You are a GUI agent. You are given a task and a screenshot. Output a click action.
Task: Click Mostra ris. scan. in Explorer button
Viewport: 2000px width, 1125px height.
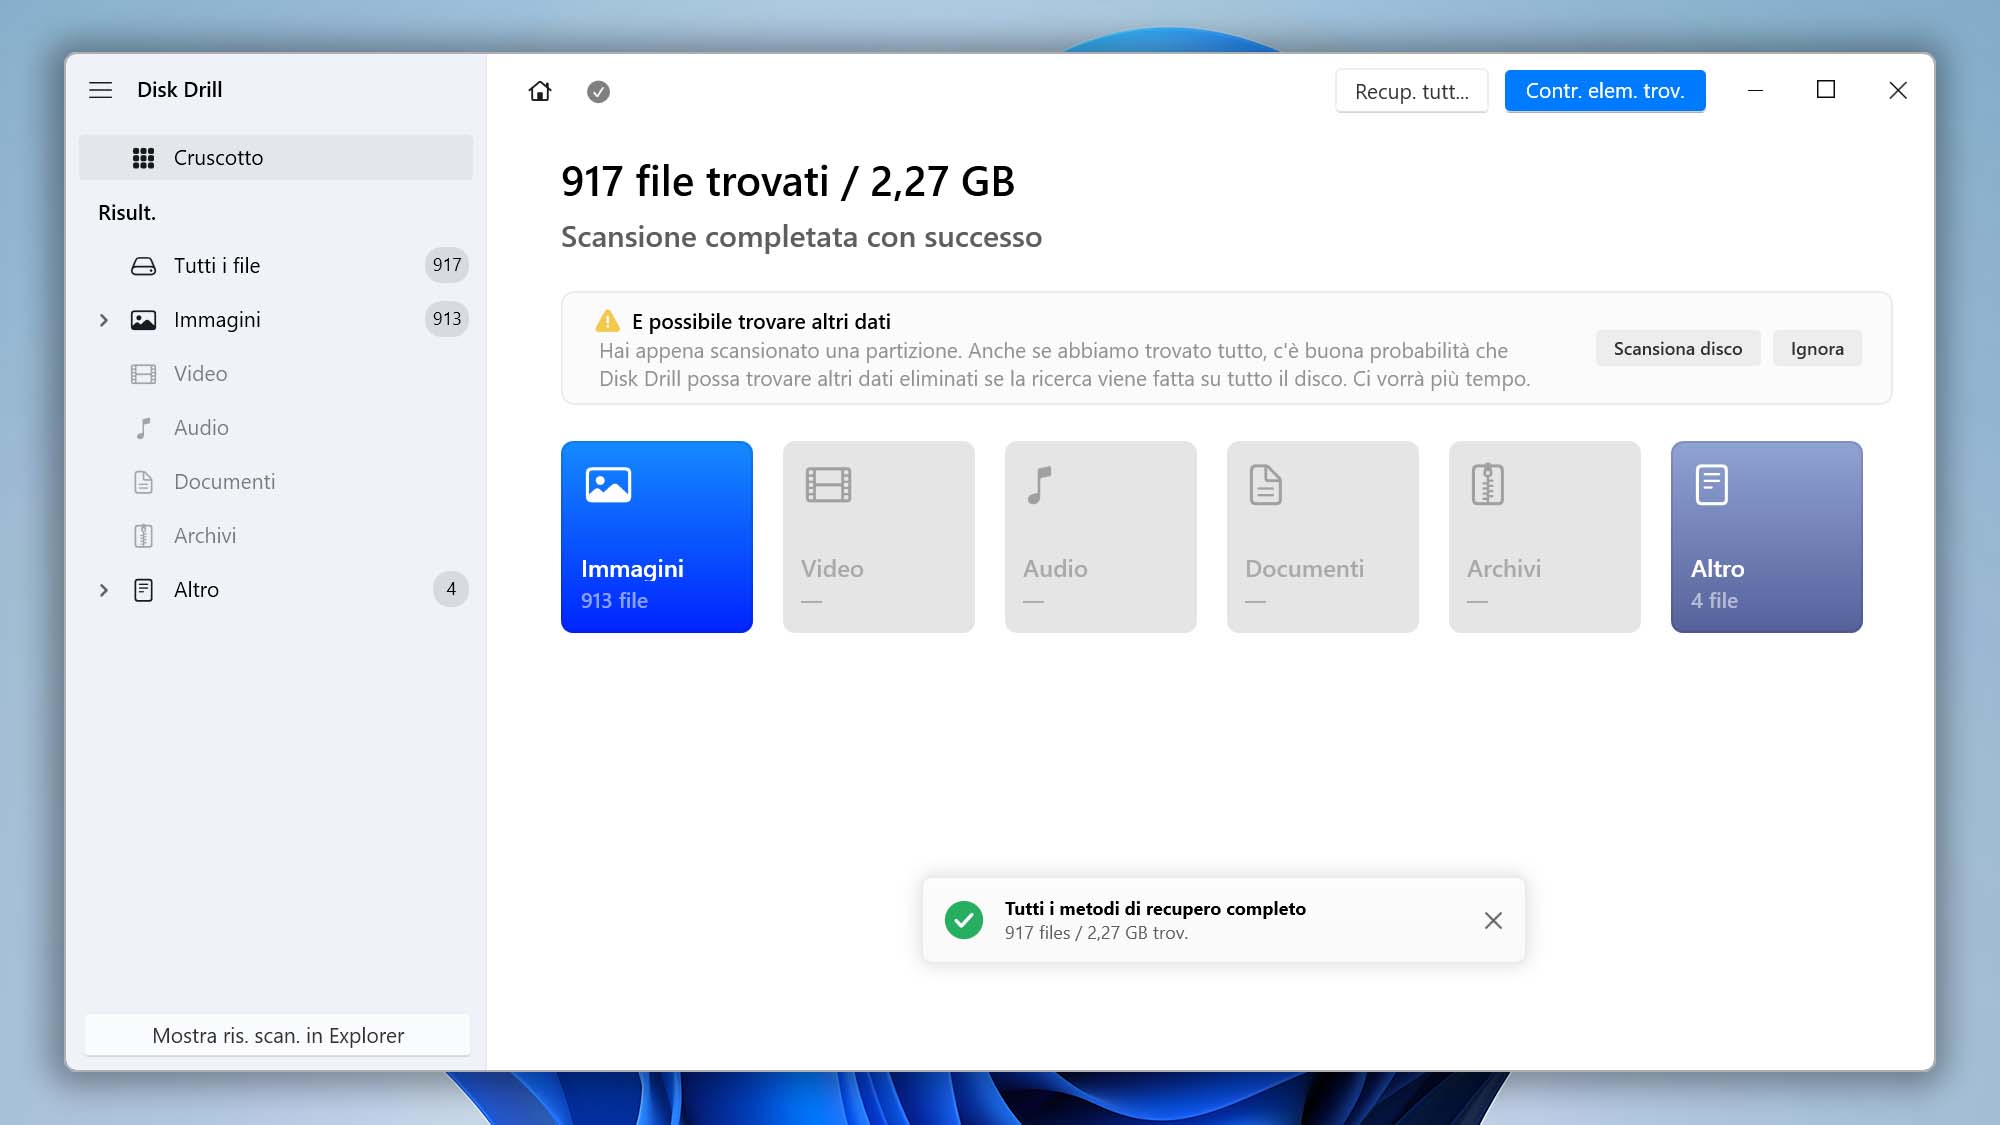278,1036
